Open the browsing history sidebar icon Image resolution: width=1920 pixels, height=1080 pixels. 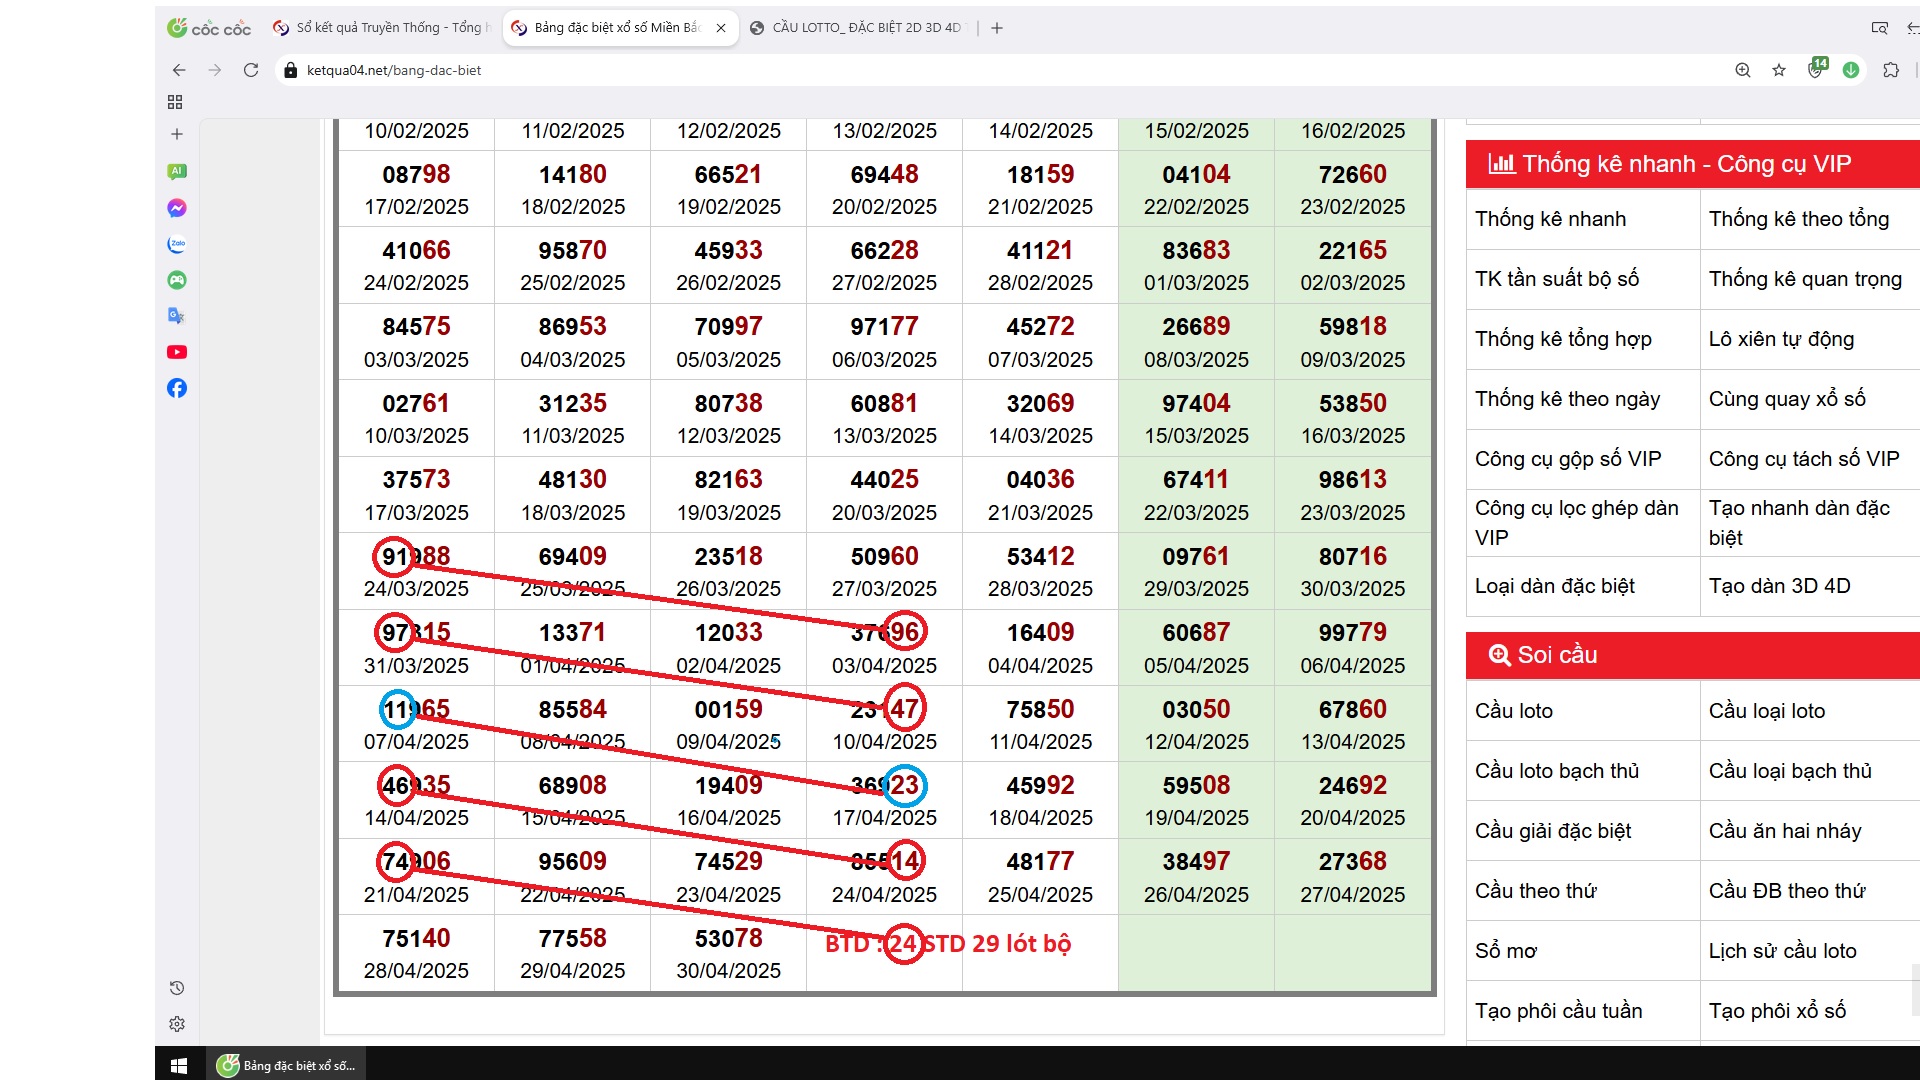(177, 988)
